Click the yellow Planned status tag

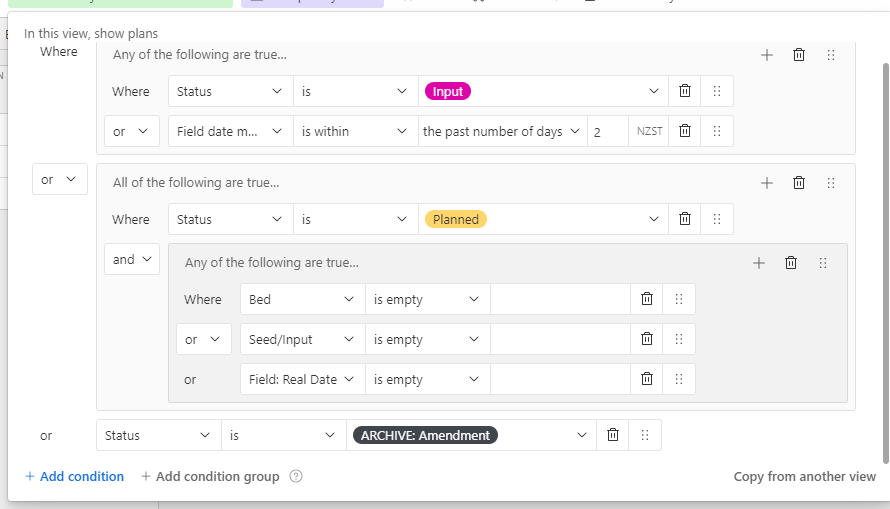click(456, 219)
